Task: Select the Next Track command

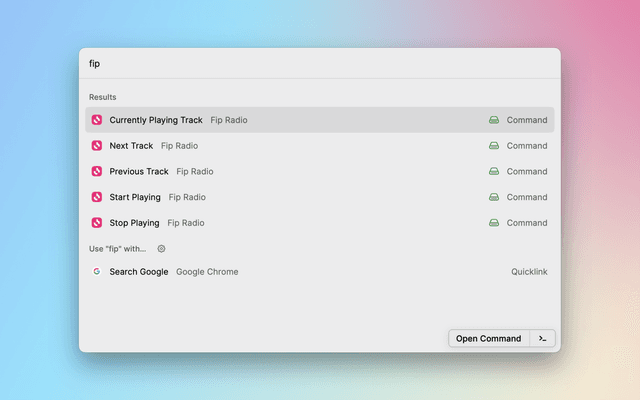Action: click(x=131, y=146)
